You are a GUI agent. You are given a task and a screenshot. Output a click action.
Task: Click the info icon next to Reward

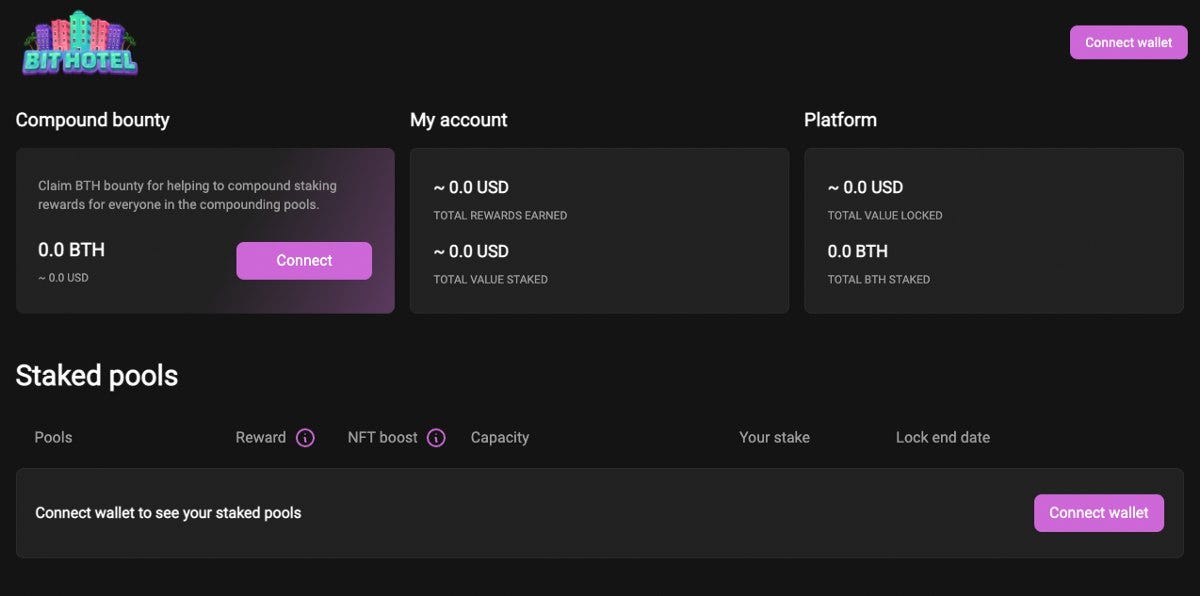(305, 438)
